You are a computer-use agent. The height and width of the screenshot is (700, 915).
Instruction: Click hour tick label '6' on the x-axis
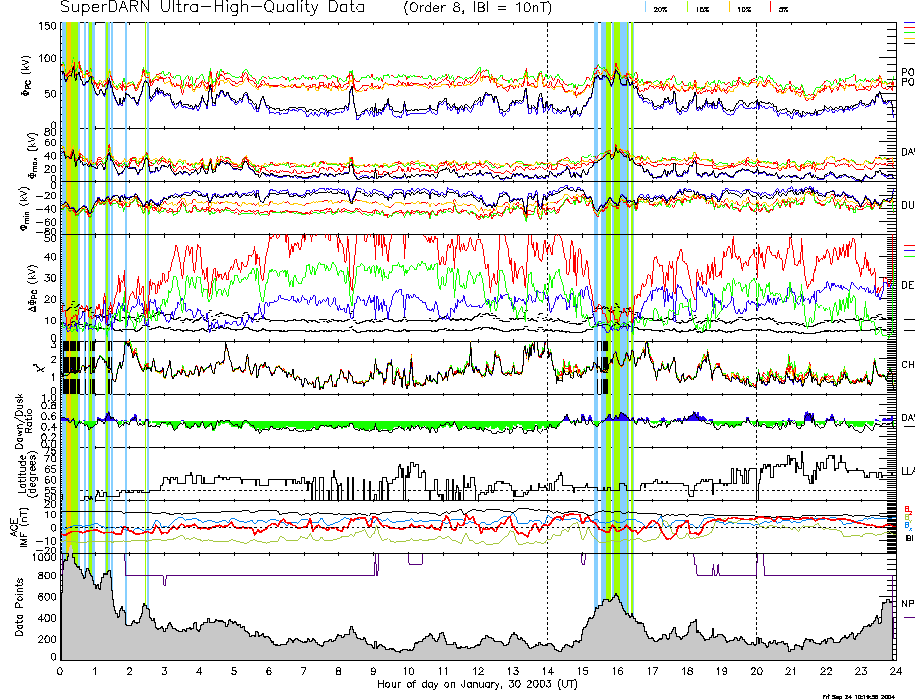click(x=269, y=671)
